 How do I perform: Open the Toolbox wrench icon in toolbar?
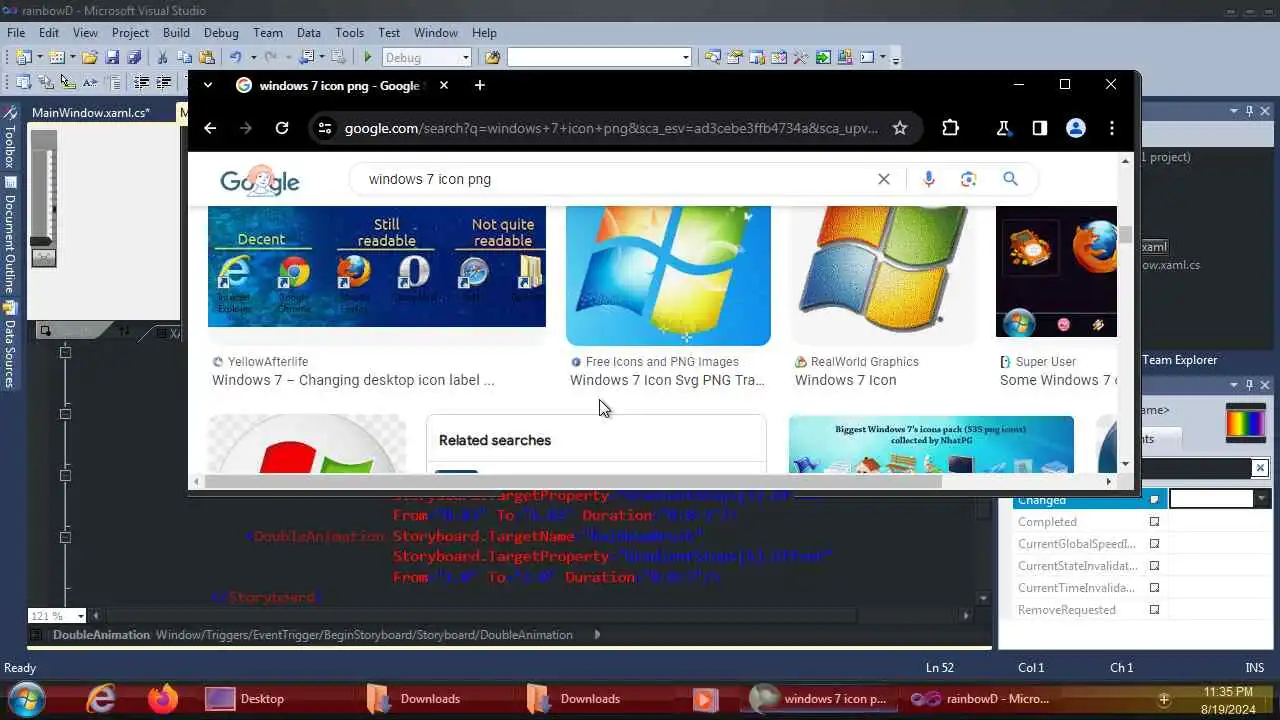[x=800, y=57]
